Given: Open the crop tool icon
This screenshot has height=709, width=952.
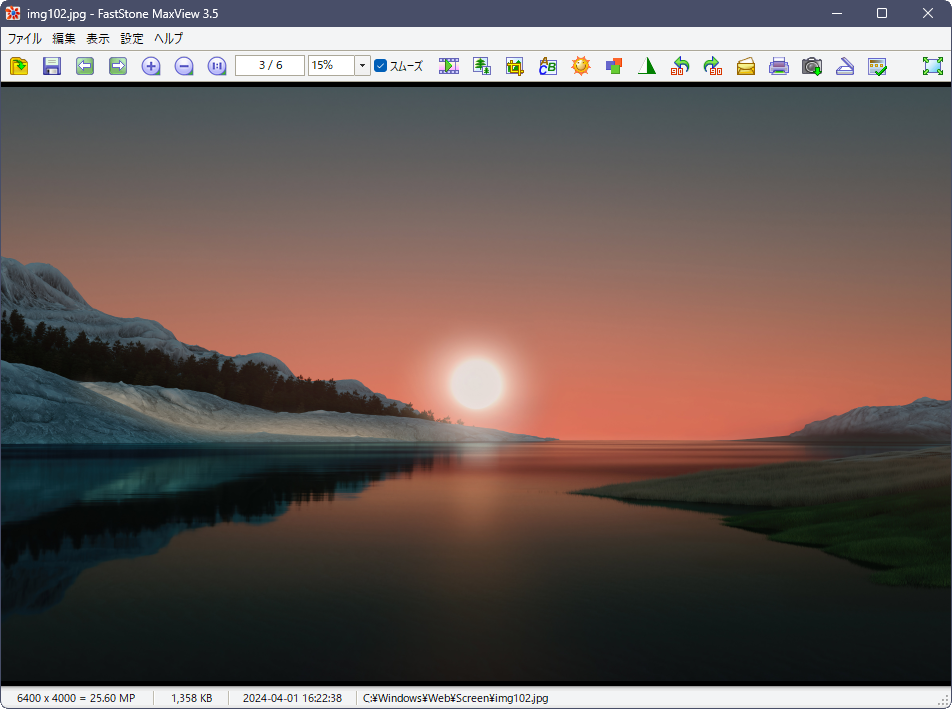Looking at the screenshot, I should click(515, 66).
